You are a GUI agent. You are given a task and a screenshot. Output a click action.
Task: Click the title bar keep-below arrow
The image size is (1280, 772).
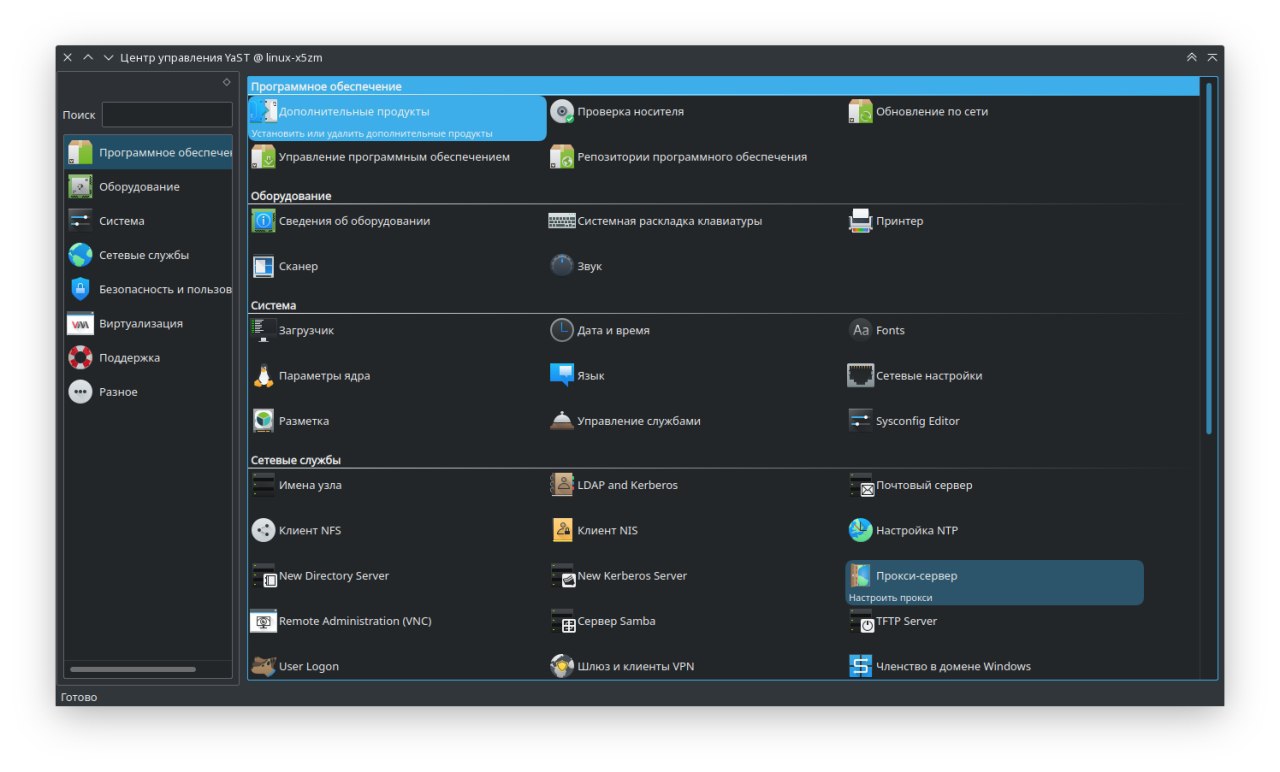108,58
